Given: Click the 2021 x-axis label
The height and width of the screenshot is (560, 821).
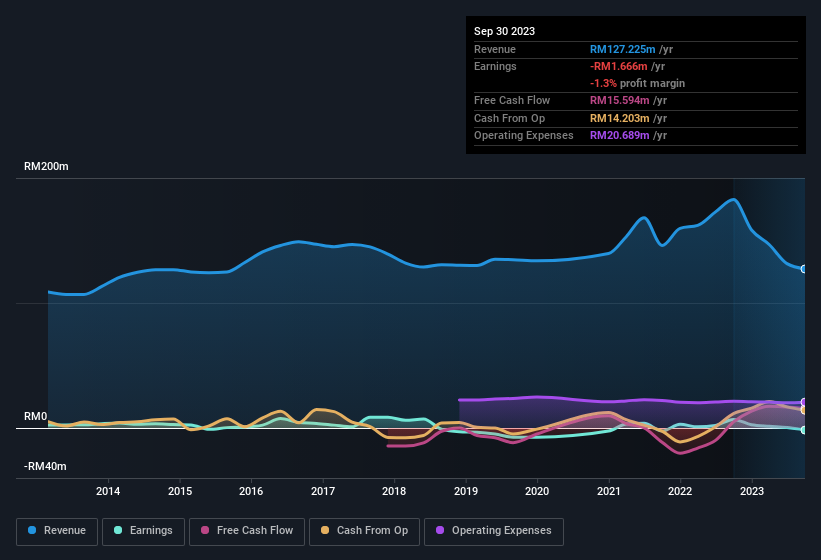Looking at the screenshot, I should 608,491.
